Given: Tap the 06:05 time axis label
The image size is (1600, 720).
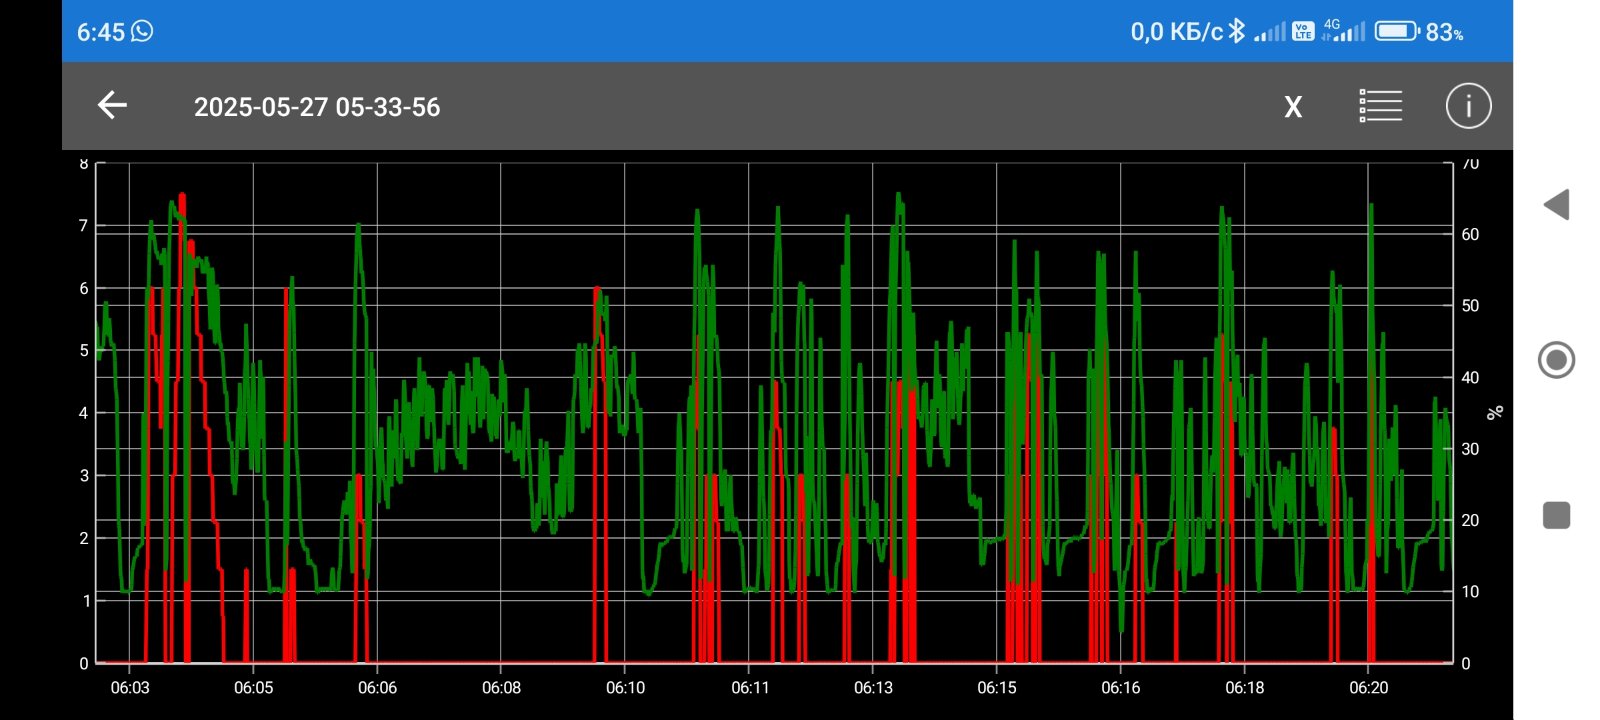Looking at the screenshot, I should pos(254,688).
